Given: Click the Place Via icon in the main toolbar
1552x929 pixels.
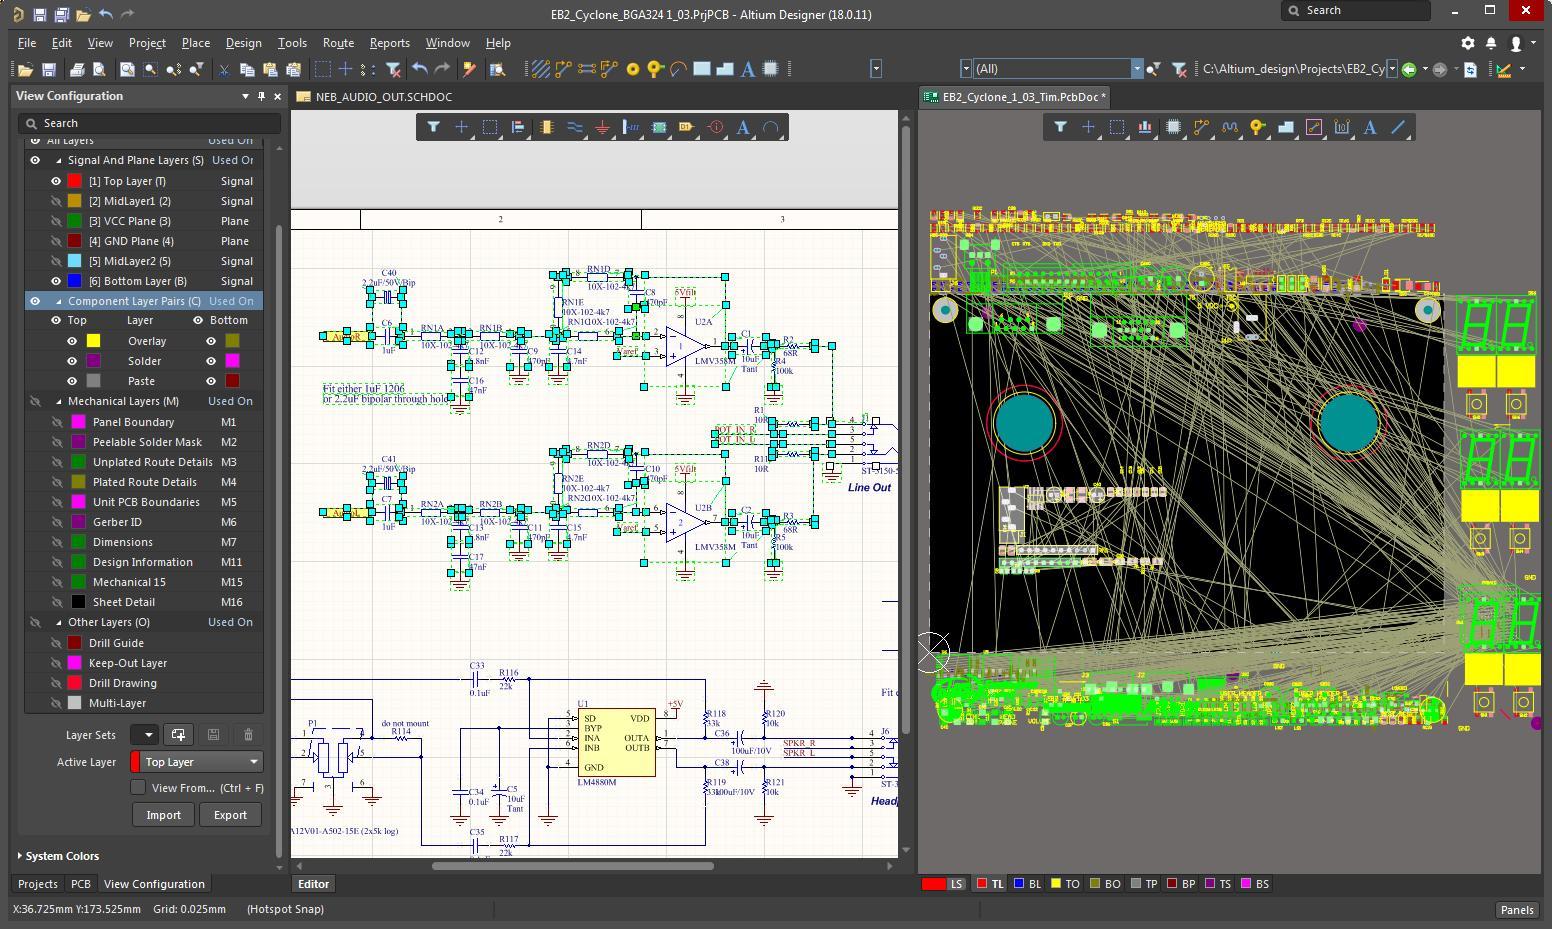Looking at the screenshot, I should pos(655,69).
